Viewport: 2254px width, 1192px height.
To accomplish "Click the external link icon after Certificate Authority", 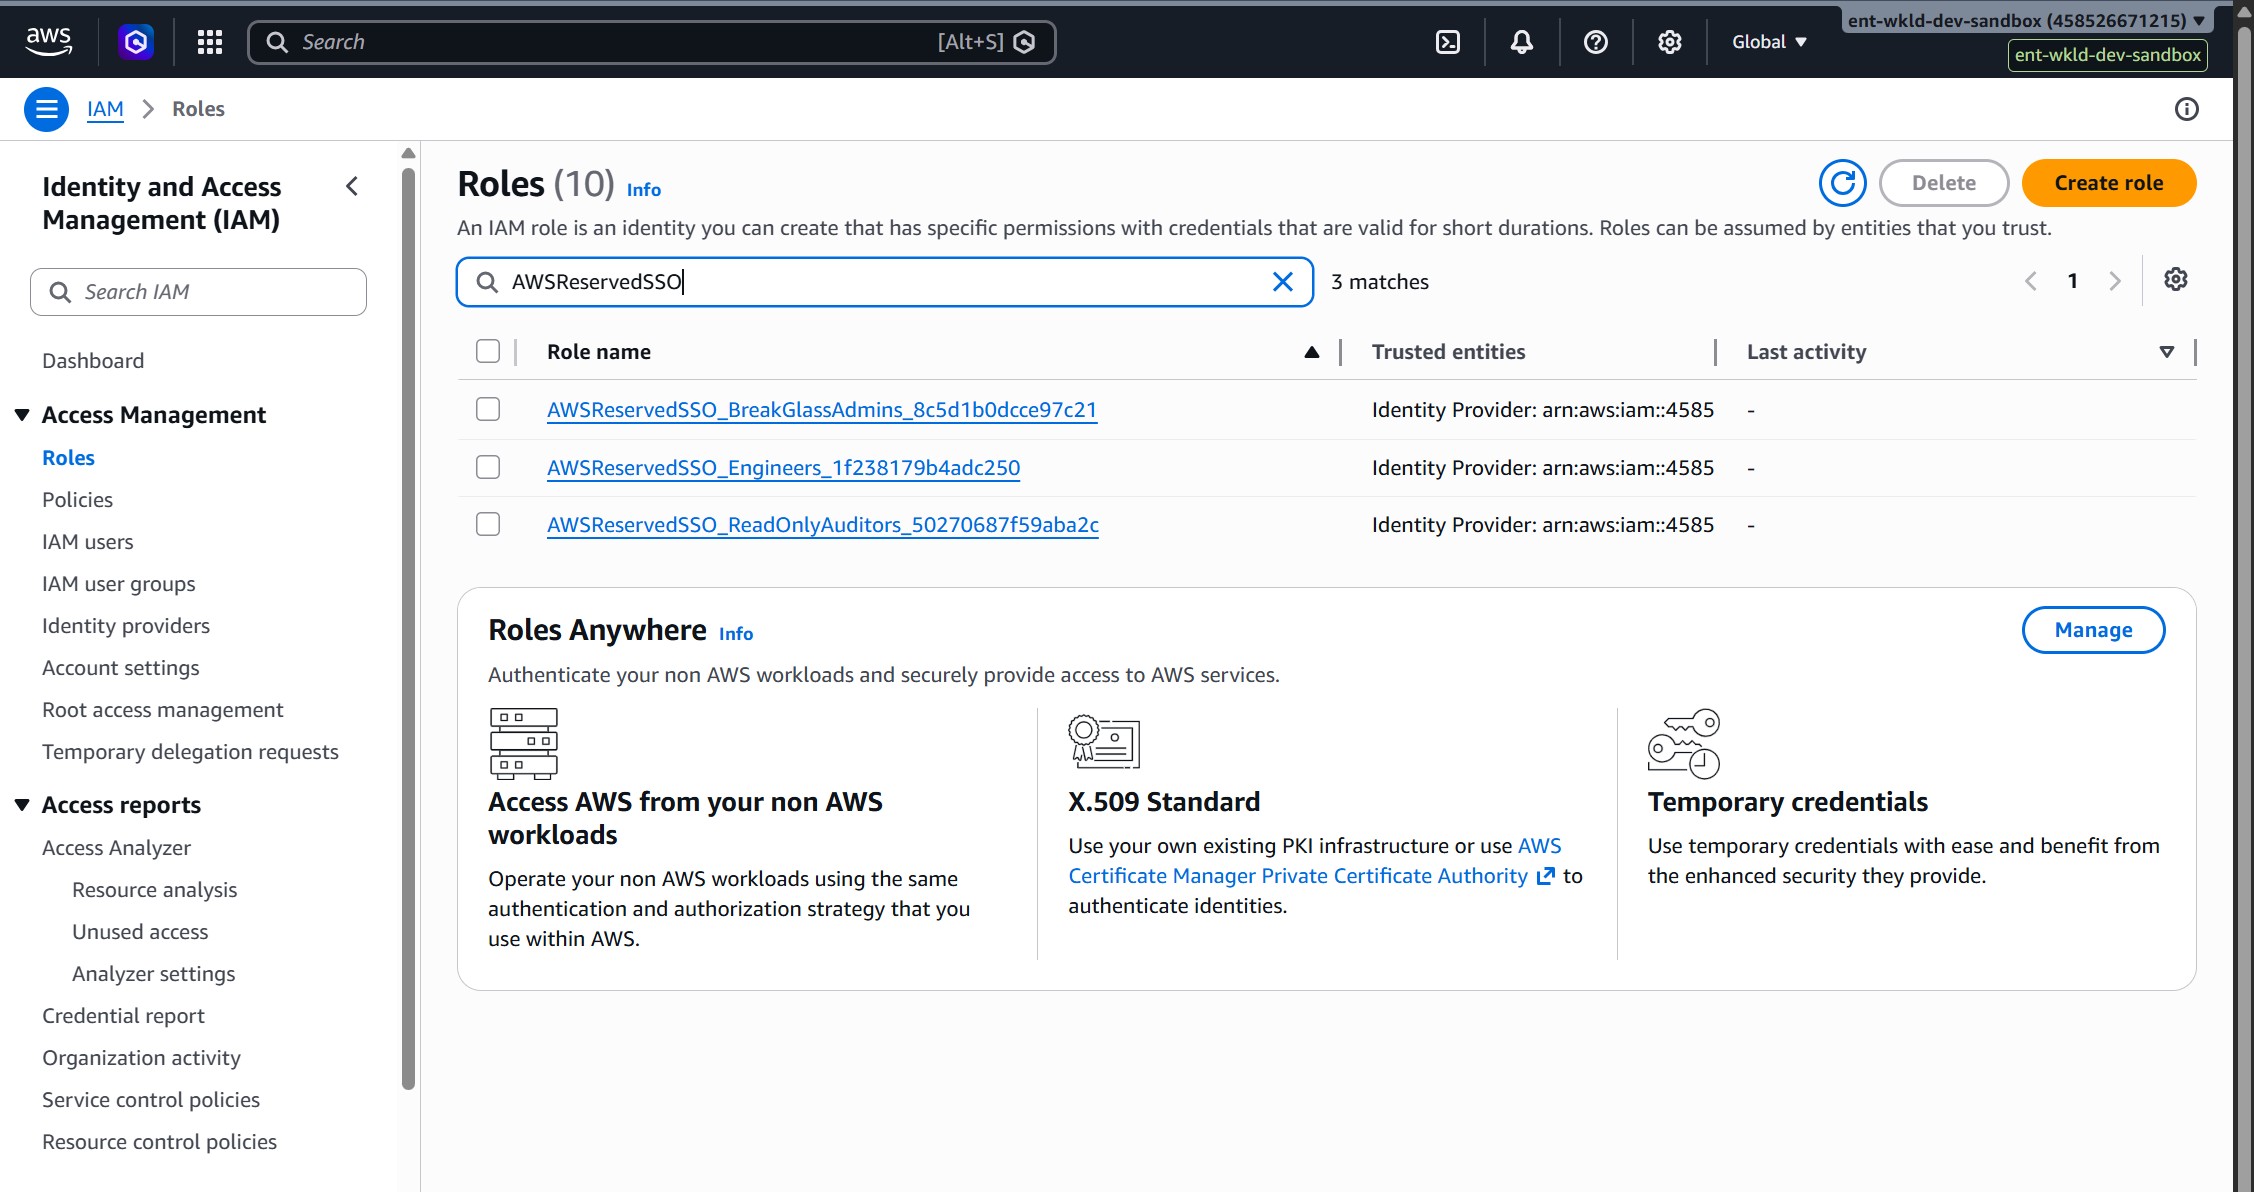I will (x=1545, y=876).
